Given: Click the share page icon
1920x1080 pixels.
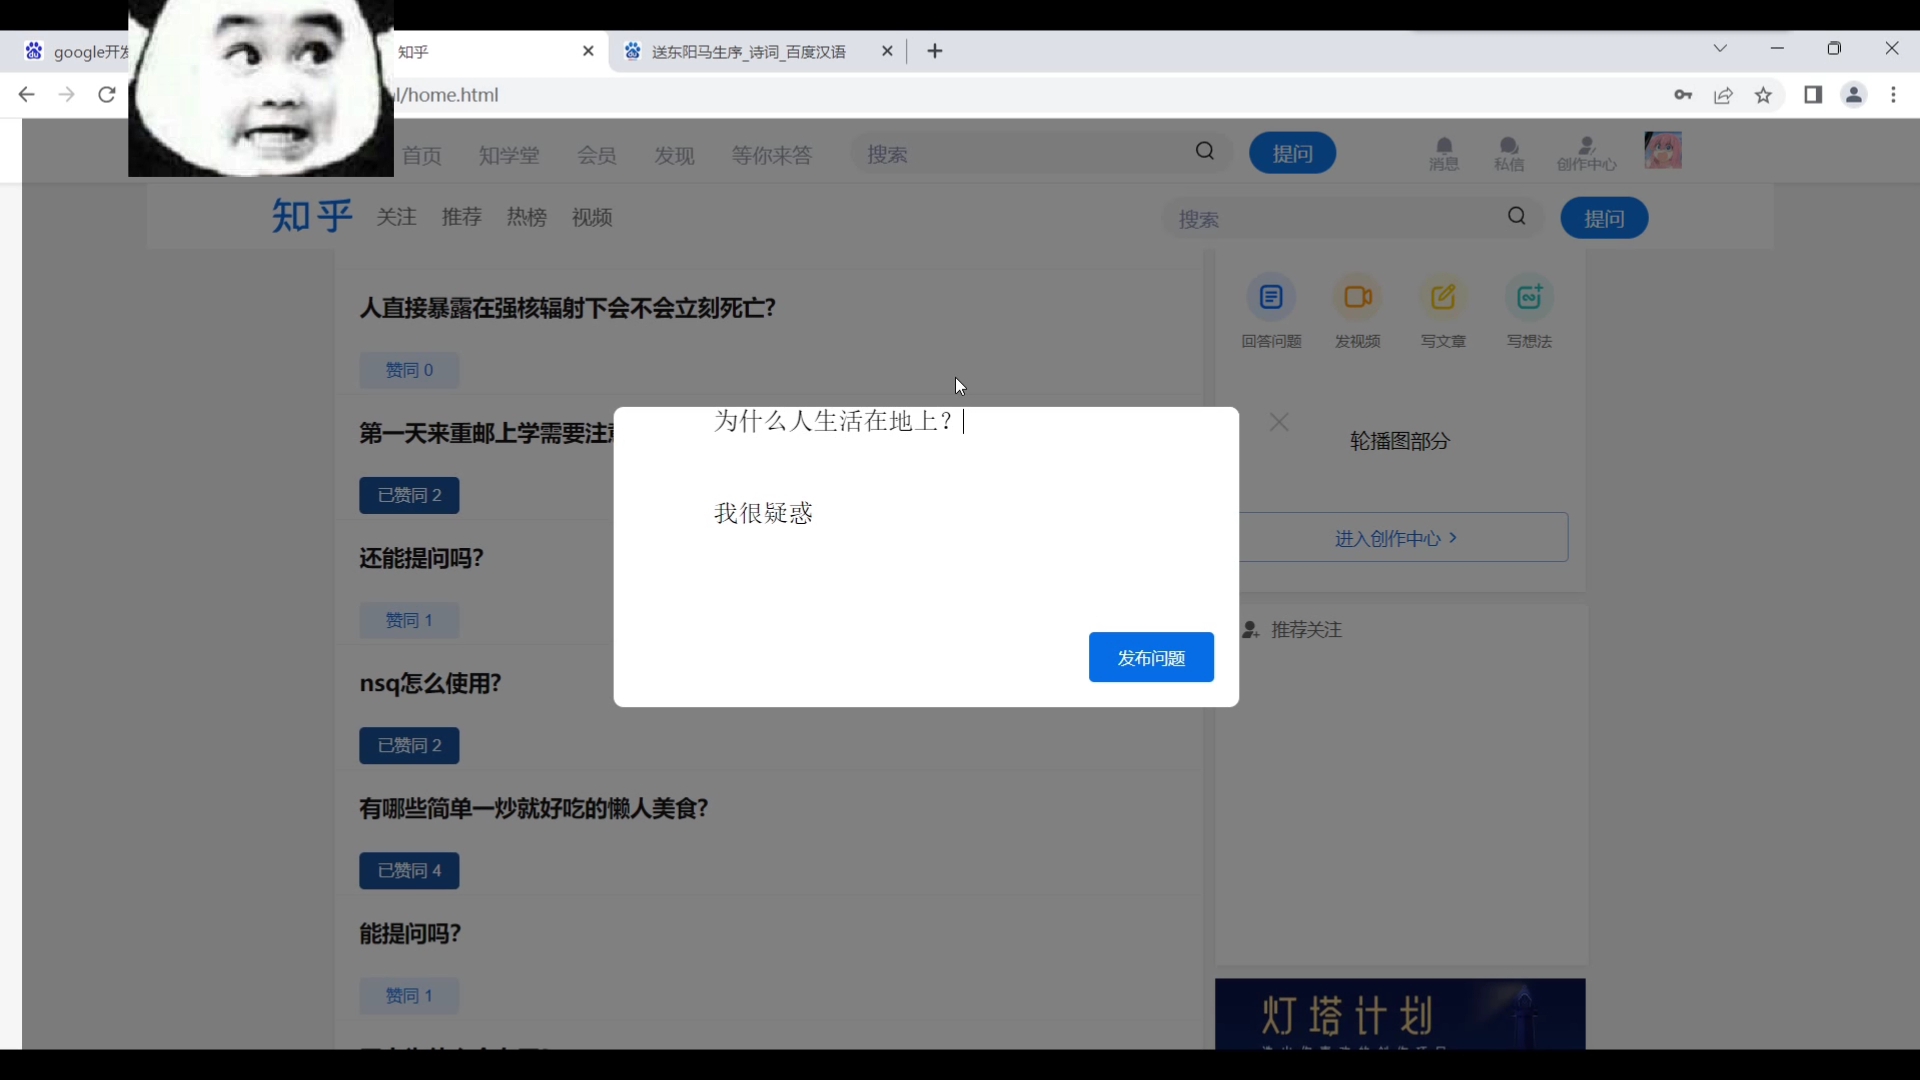Looking at the screenshot, I should tap(1724, 95).
